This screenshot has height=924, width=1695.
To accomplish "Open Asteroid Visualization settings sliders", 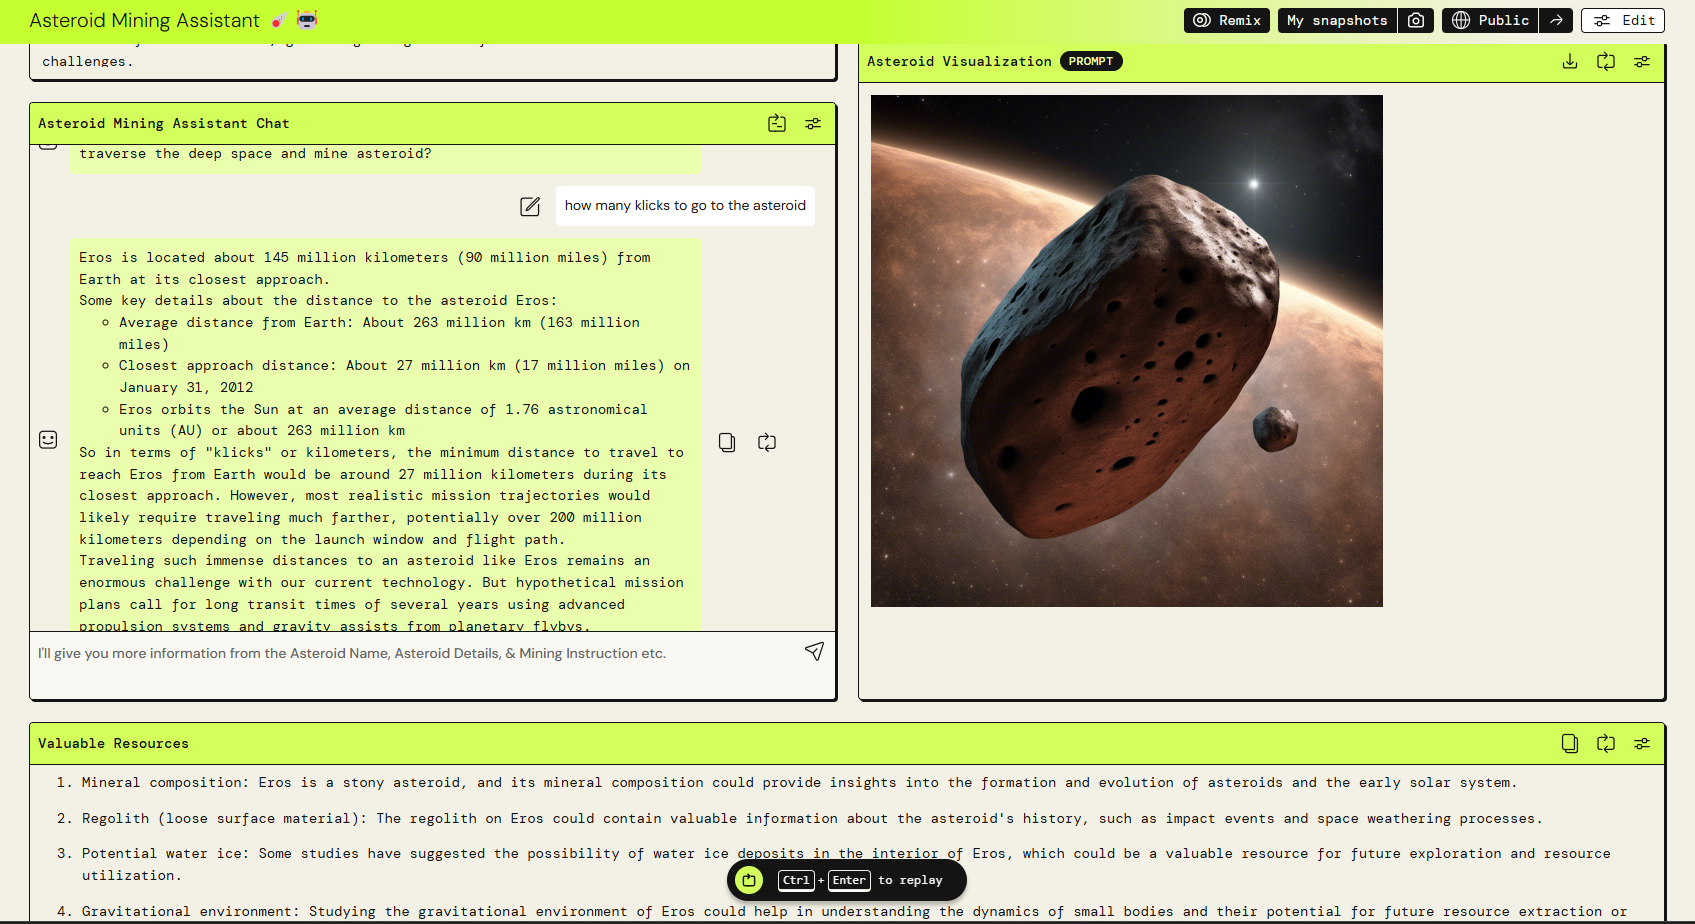I will tap(1642, 62).
